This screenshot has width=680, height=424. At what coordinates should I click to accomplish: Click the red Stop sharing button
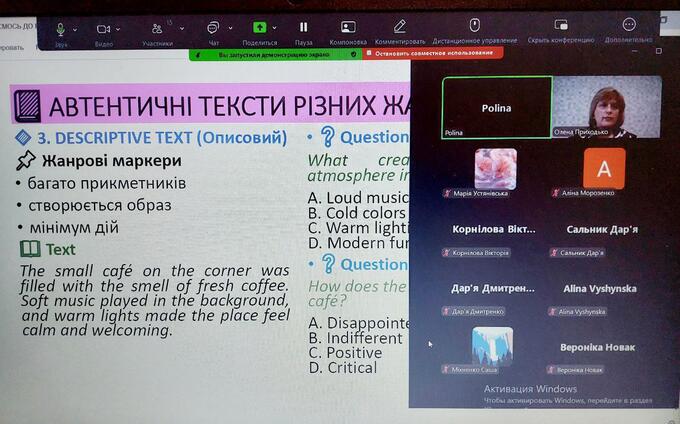(x=429, y=52)
